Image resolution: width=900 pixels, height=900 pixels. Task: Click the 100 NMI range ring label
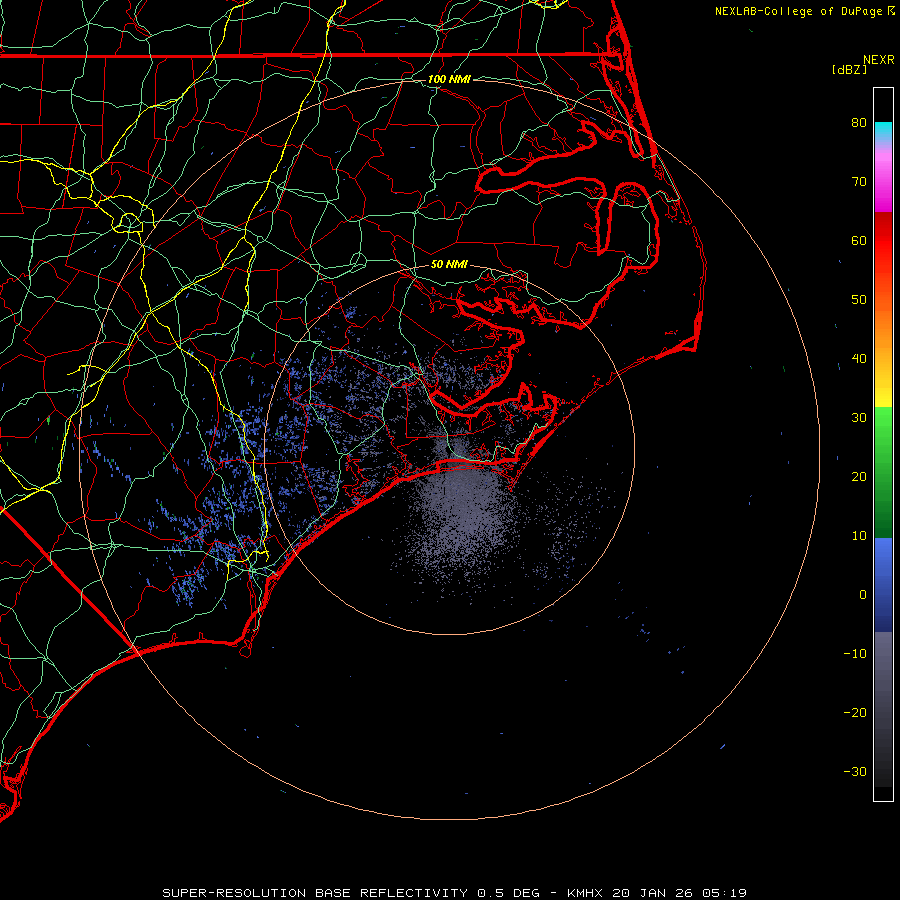click(x=449, y=79)
